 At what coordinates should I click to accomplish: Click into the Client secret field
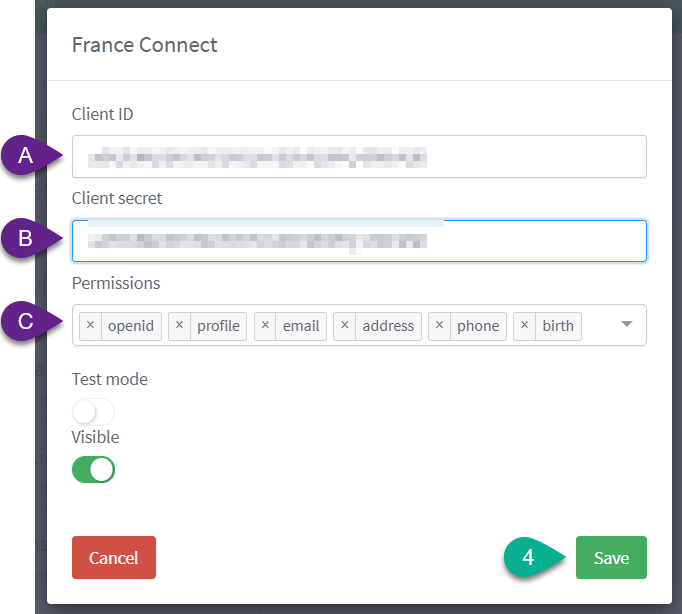click(359, 241)
